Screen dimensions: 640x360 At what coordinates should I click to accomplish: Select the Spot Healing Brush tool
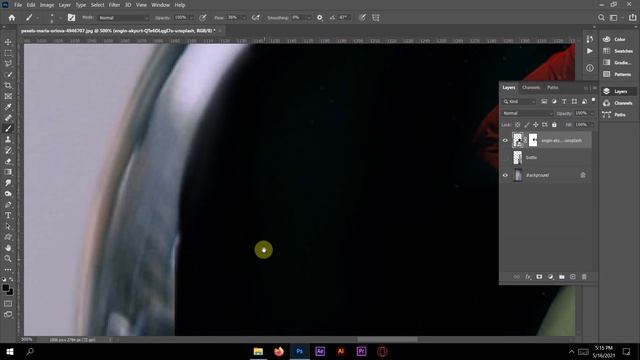(x=8, y=118)
